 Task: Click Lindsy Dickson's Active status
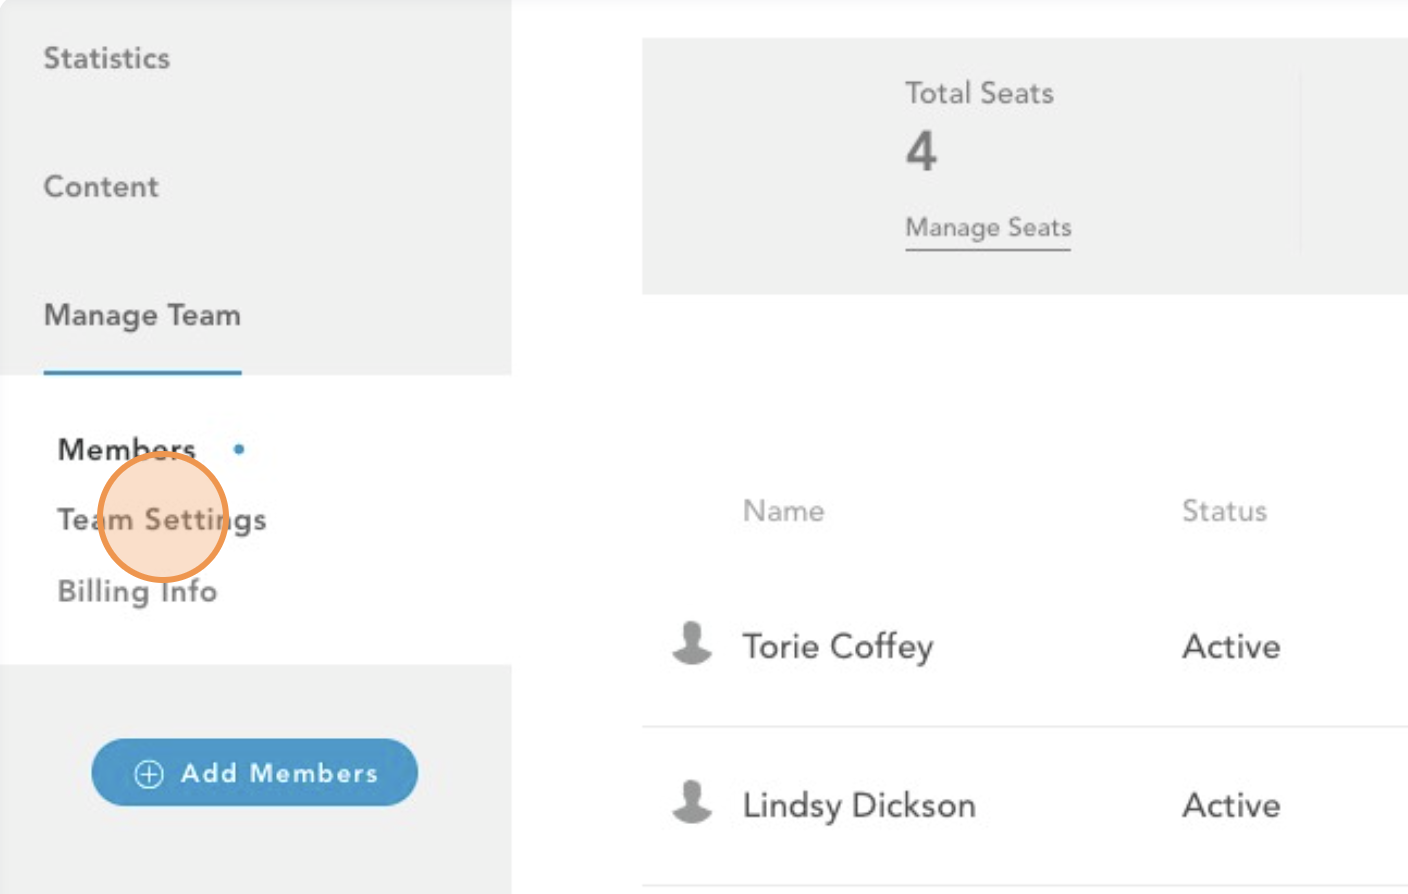coord(1231,805)
